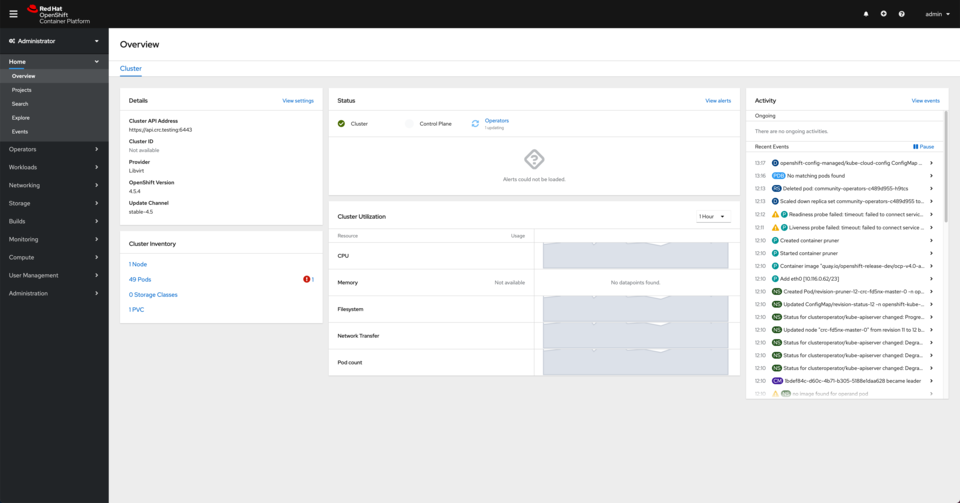The height and width of the screenshot is (503, 960).
Task: Open the help question mark menu
Action: 901,13
